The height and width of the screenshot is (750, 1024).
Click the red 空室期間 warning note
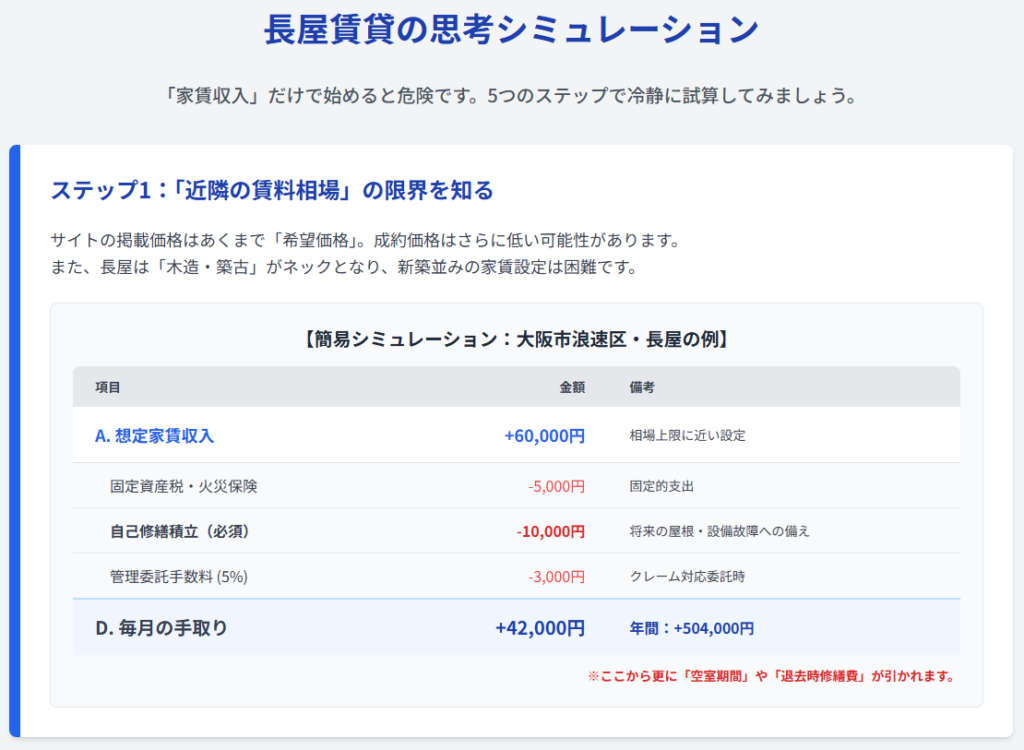click(771, 676)
